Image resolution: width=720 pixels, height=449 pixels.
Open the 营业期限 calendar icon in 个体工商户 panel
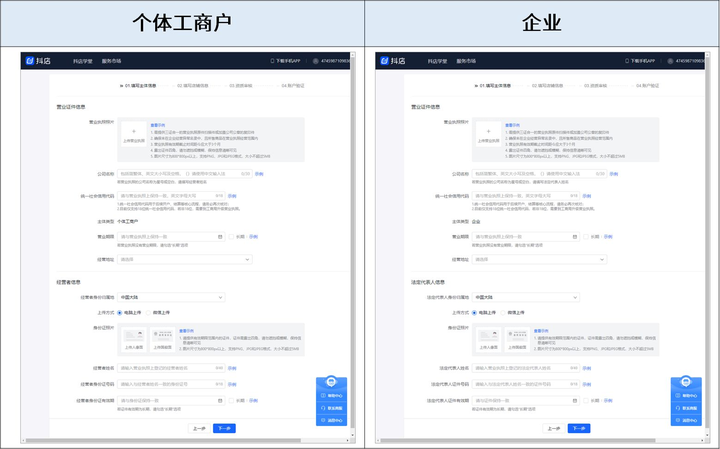click(x=220, y=237)
